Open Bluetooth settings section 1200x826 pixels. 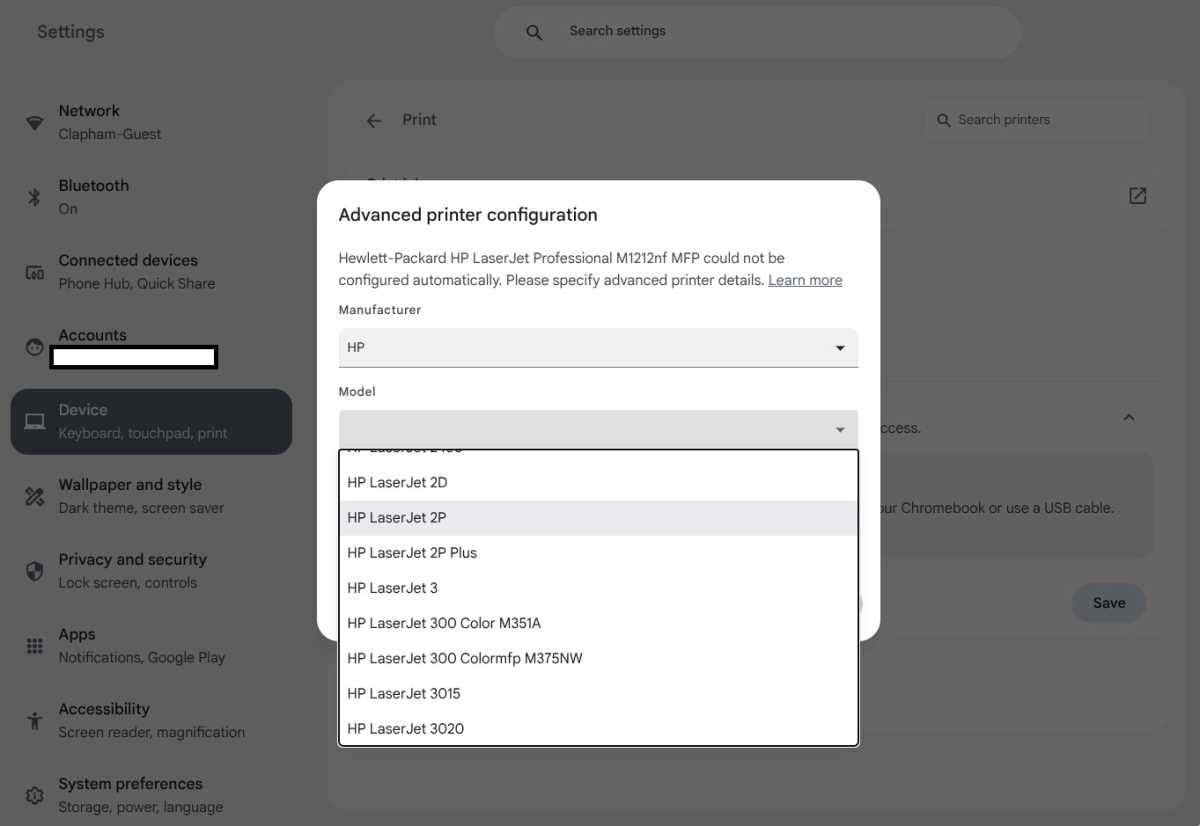click(151, 197)
